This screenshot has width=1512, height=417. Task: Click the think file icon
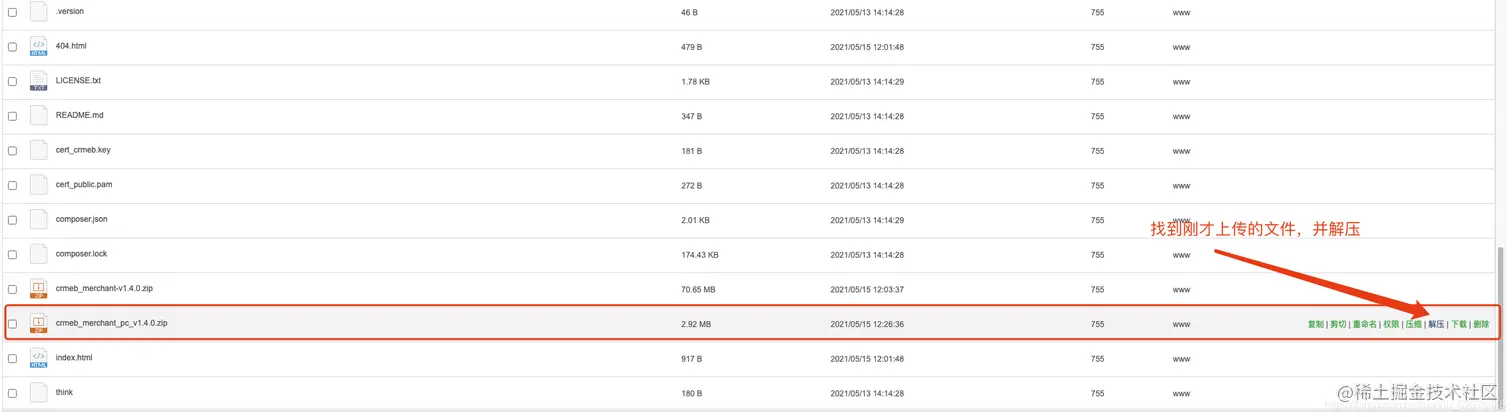click(x=39, y=393)
